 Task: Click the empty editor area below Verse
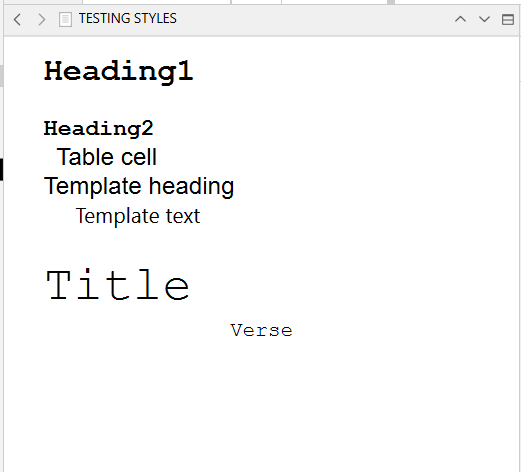tap(261, 407)
